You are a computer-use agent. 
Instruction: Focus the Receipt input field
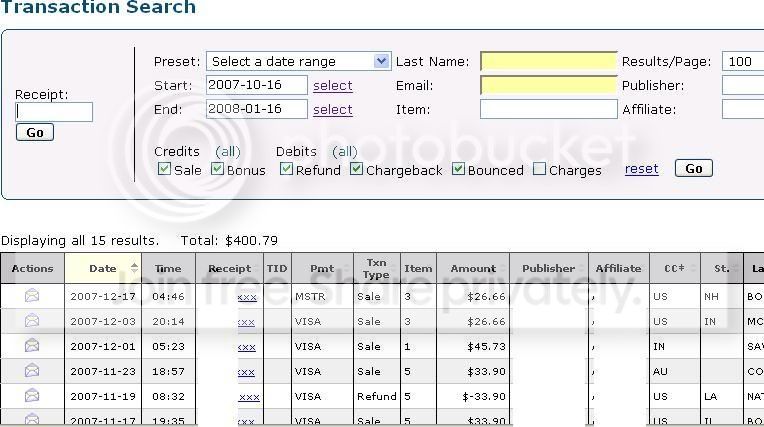click(x=54, y=112)
